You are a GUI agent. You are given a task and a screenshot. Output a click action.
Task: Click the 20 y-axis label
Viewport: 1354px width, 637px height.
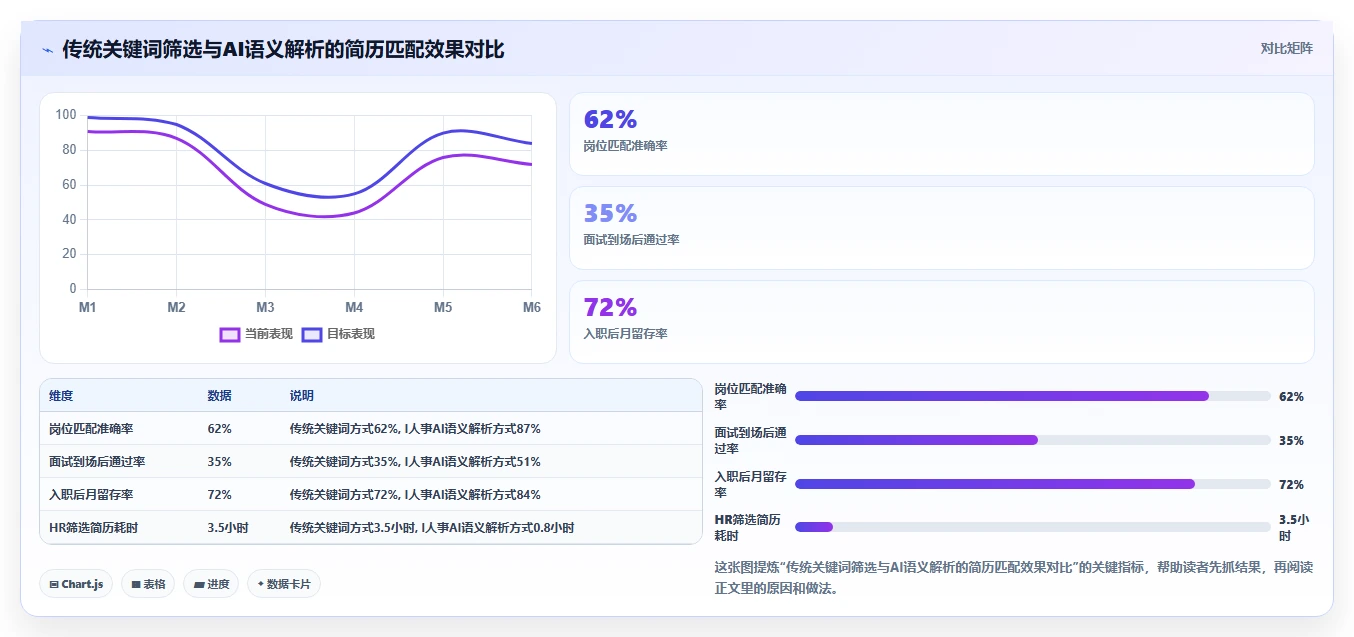pos(69,254)
